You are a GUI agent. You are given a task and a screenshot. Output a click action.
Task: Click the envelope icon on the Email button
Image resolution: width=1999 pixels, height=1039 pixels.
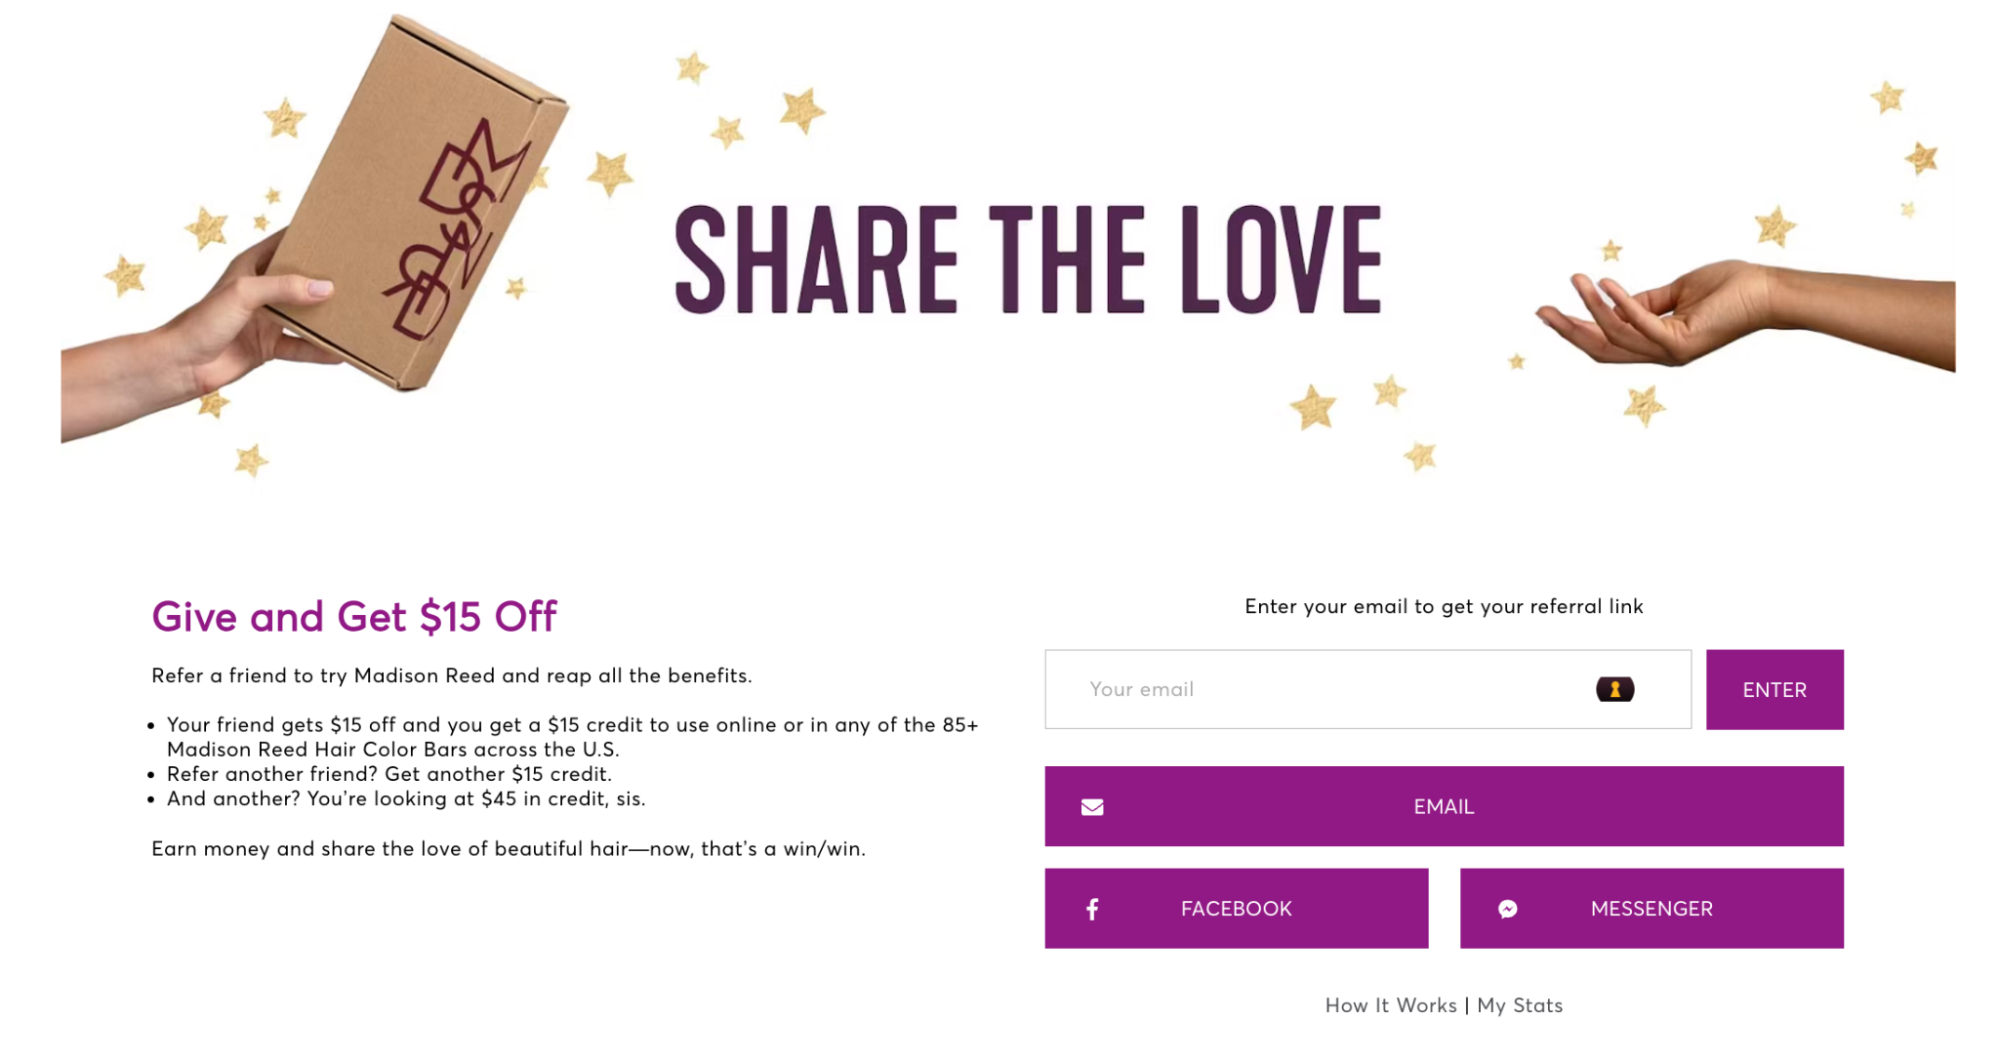[x=1092, y=807]
